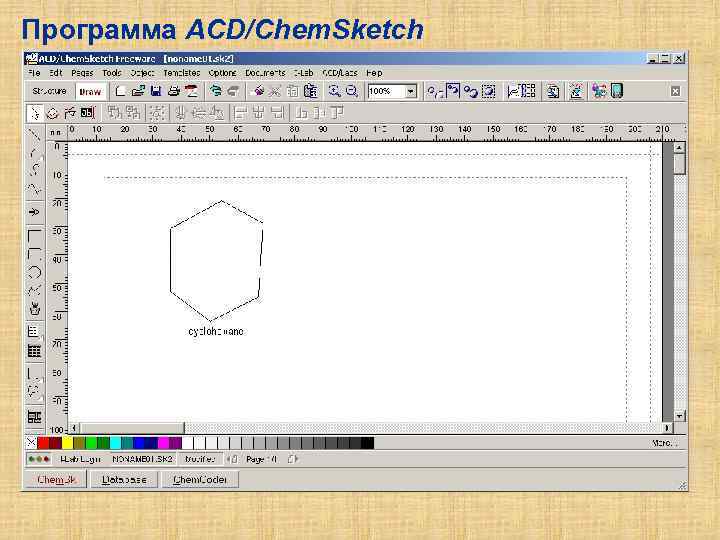Click More... in color palette
The height and width of the screenshot is (540, 720).
click(664, 443)
